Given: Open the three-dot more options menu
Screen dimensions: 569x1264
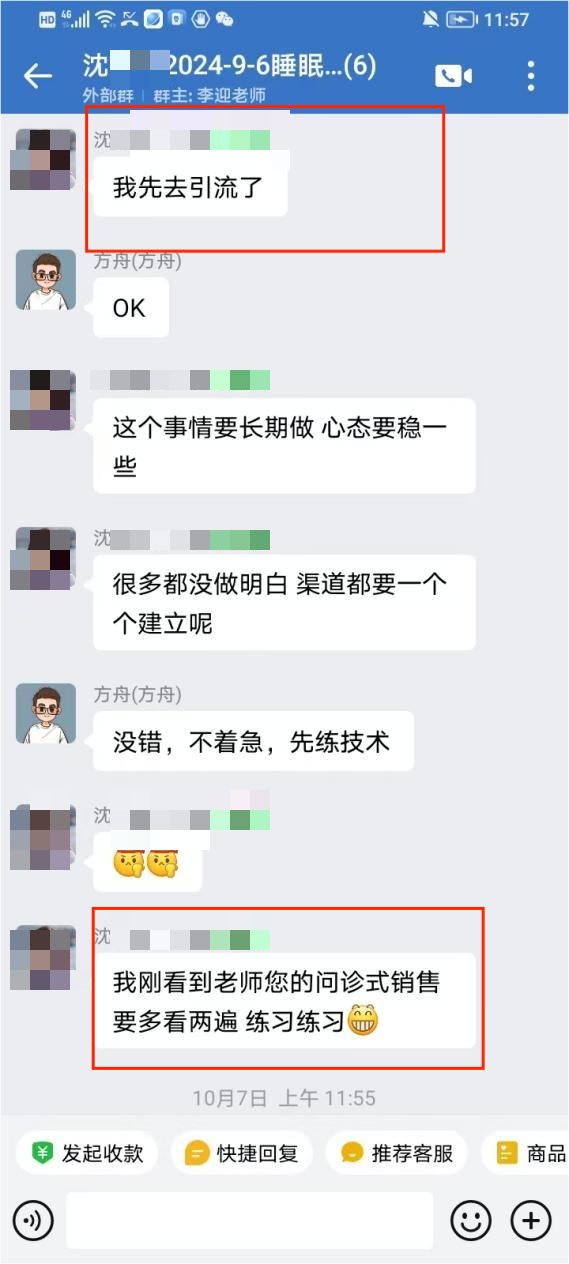Looking at the screenshot, I should (x=531, y=76).
